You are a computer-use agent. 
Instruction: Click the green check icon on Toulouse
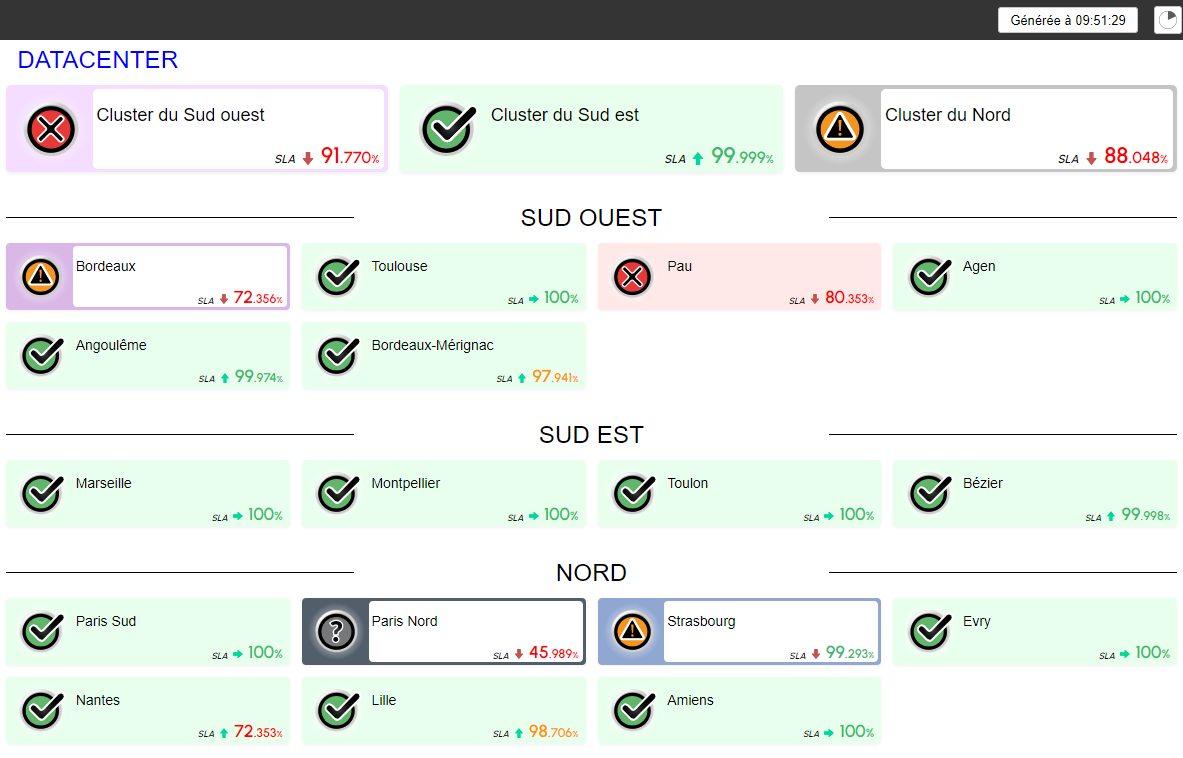(x=337, y=277)
